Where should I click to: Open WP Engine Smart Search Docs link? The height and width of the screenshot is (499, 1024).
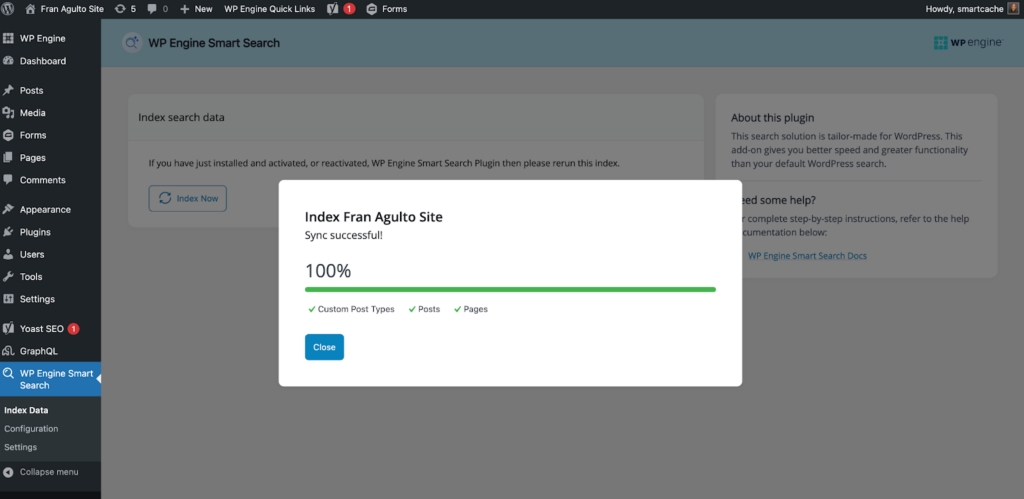807,256
